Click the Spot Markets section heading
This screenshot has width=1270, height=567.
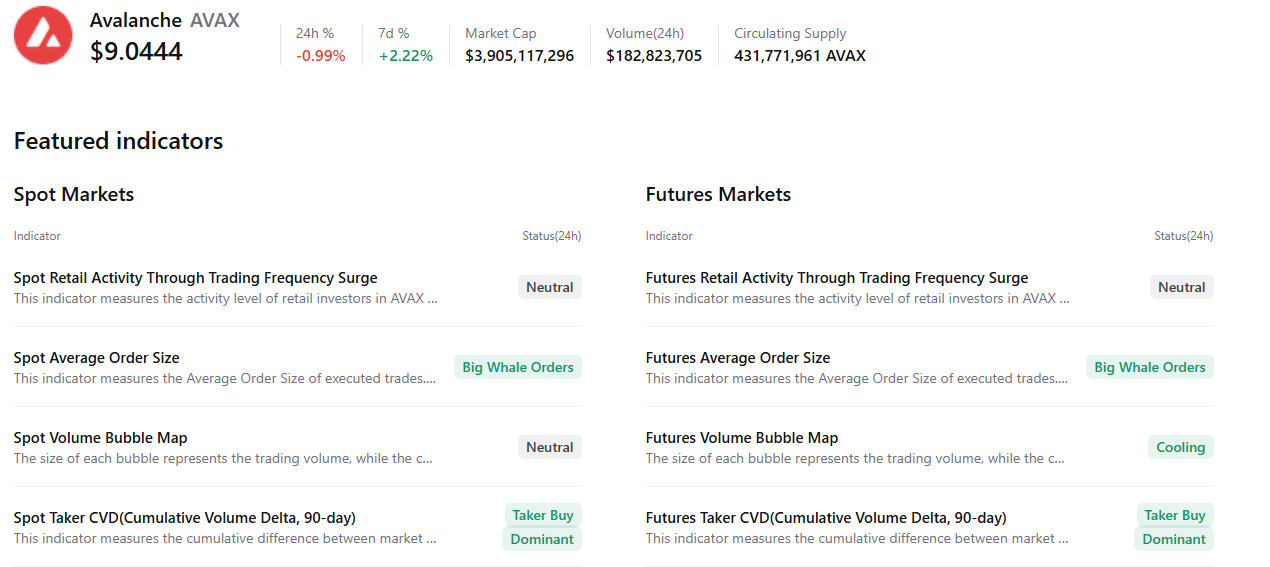pos(74,194)
